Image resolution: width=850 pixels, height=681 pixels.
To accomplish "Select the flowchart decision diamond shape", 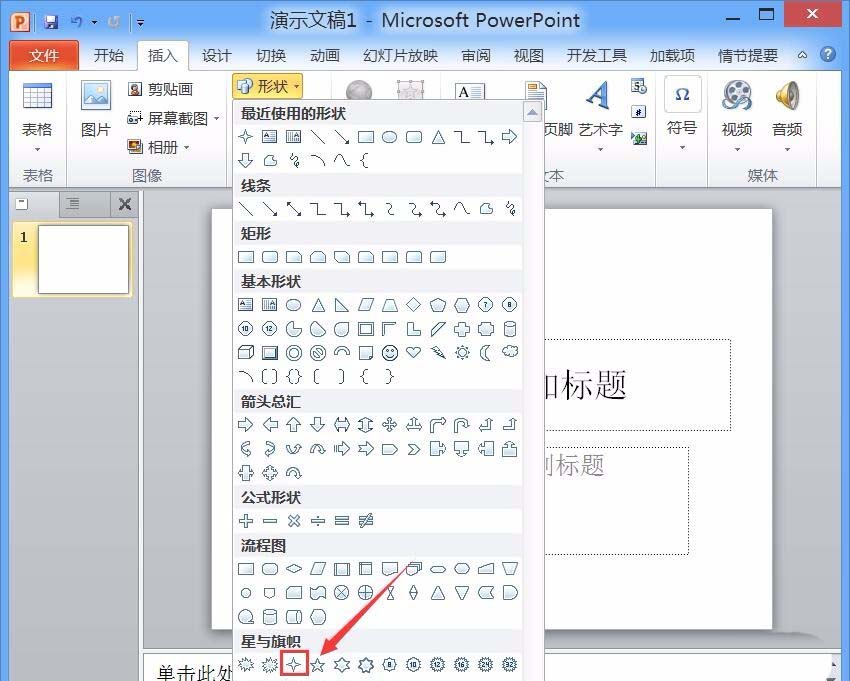I will pyautogui.click(x=293, y=568).
